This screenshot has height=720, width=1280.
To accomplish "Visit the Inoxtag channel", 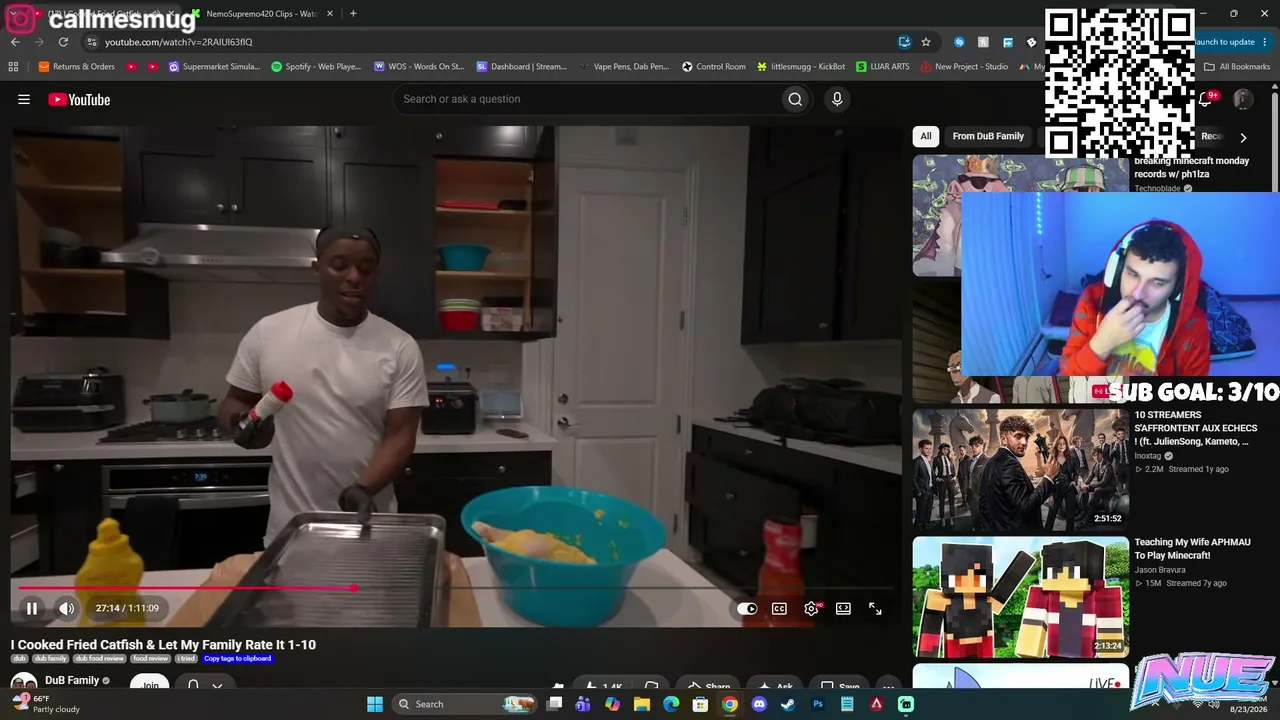I will 1147,456.
